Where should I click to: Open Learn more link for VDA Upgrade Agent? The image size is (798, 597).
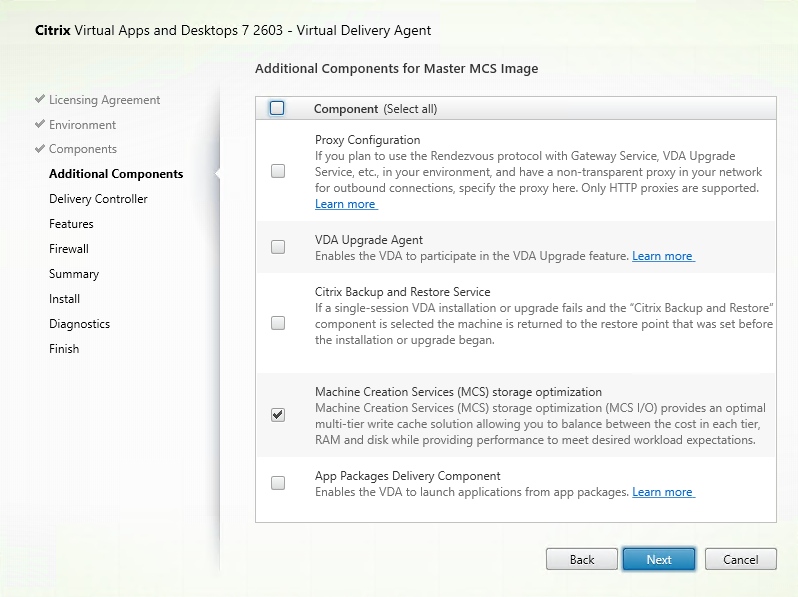663,256
